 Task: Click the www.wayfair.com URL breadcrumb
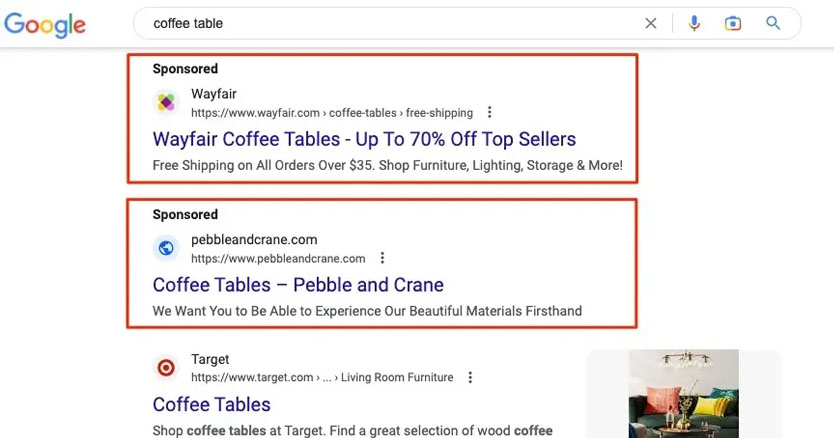pyautogui.click(x=256, y=113)
